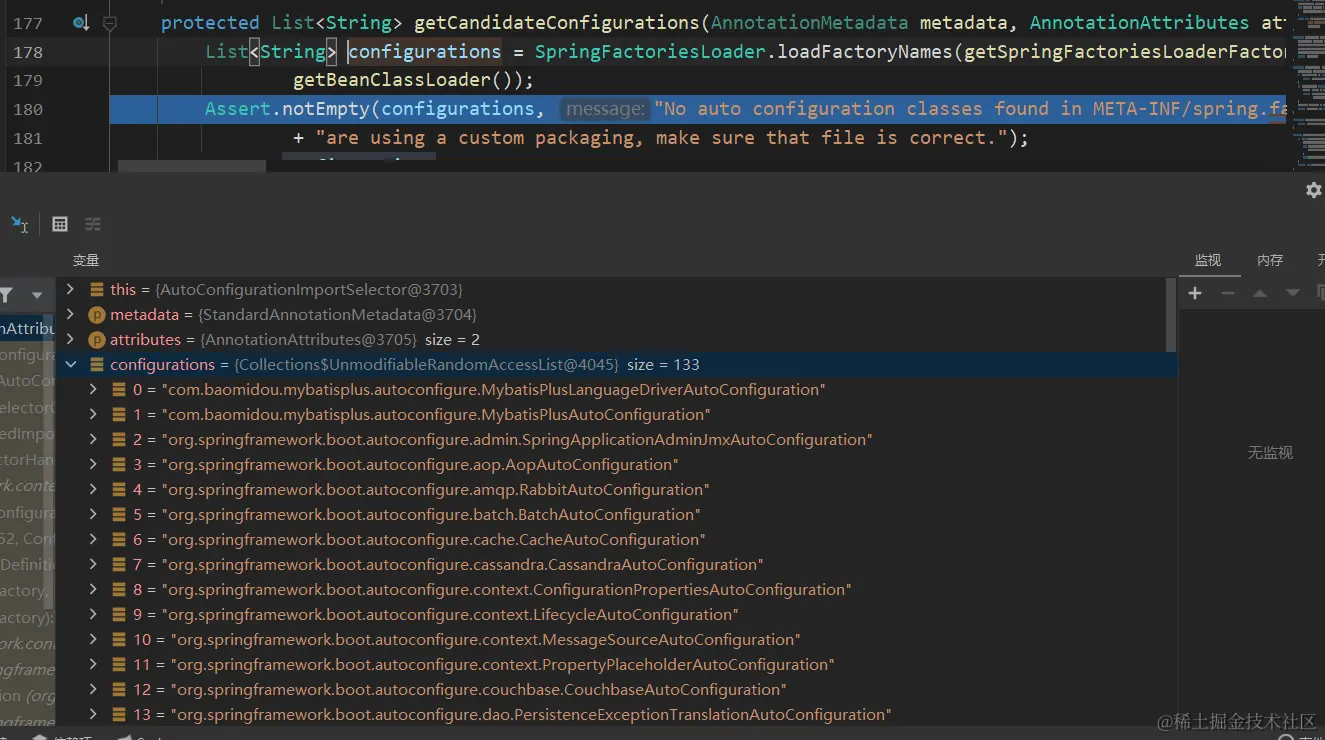The image size is (1325, 740).
Task: Move watch down with down arrow icon
Action: pyautogui.click(x=1292, y=293)
